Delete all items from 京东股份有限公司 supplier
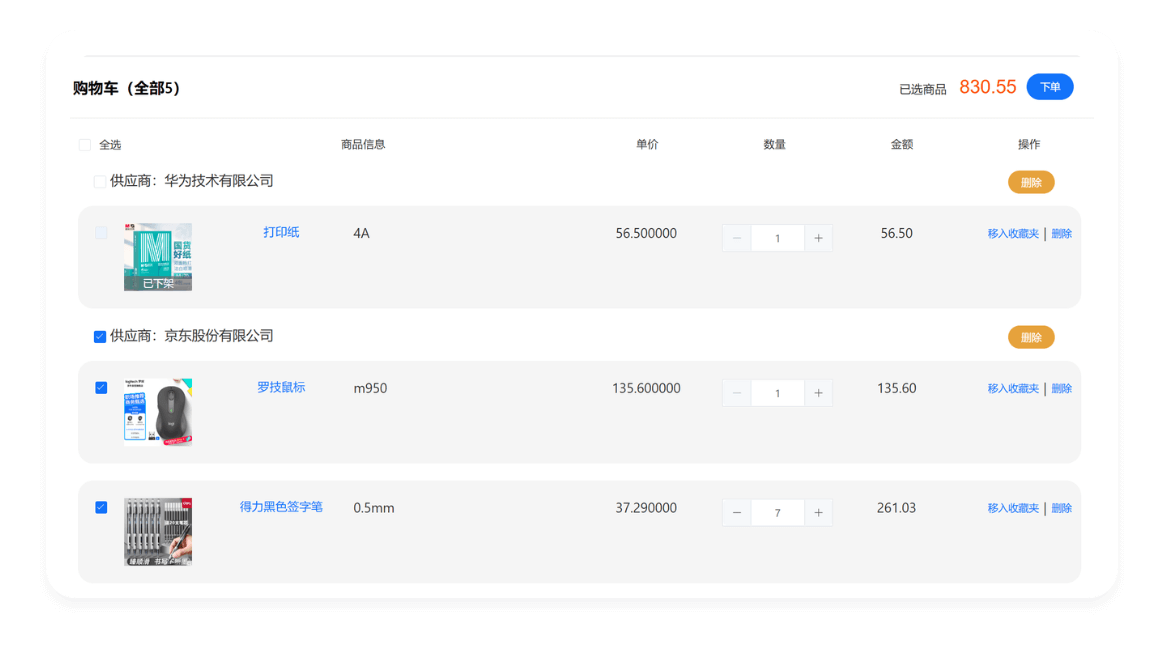The width and height of the screenshot is (1162, 666). pos(1031,337)
